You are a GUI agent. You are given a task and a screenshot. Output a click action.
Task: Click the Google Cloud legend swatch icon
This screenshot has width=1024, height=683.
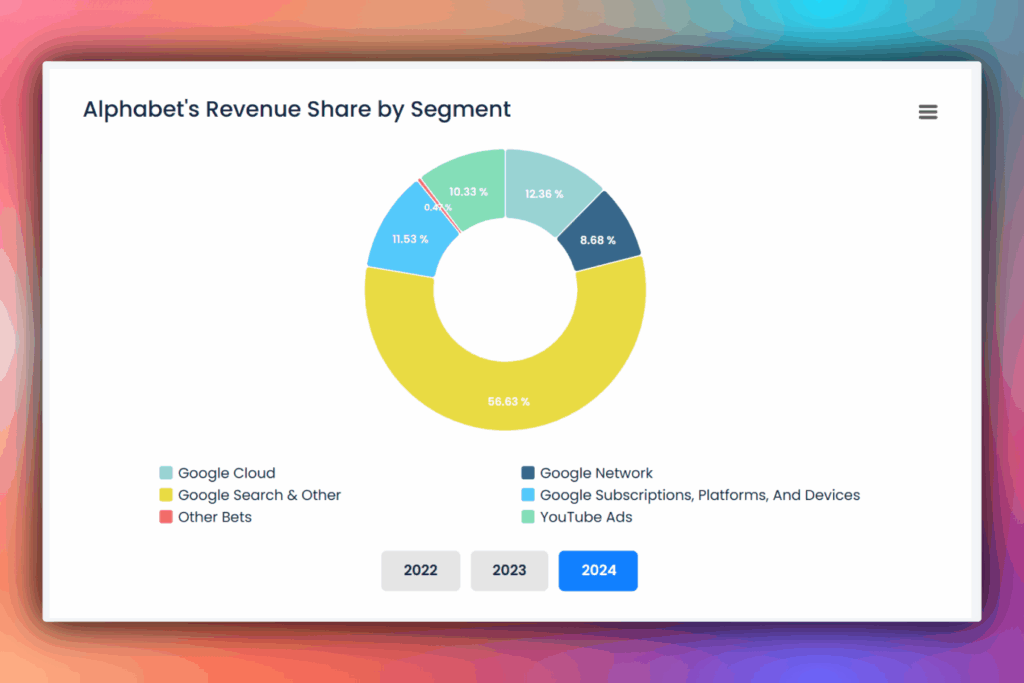165,472
